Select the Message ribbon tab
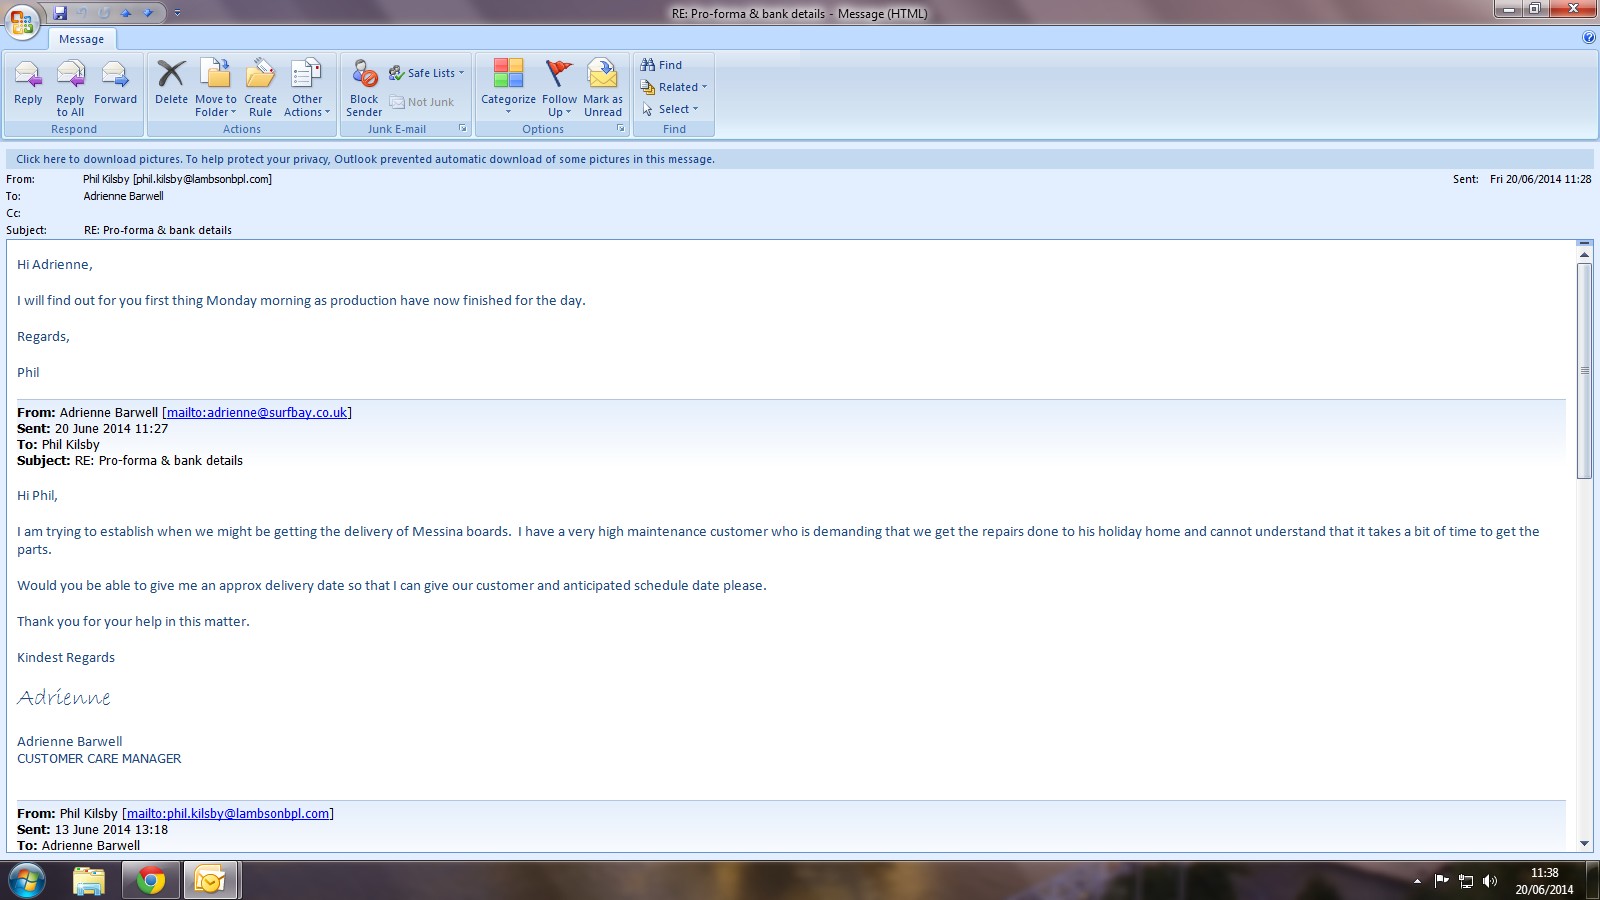 coord(82,39)
